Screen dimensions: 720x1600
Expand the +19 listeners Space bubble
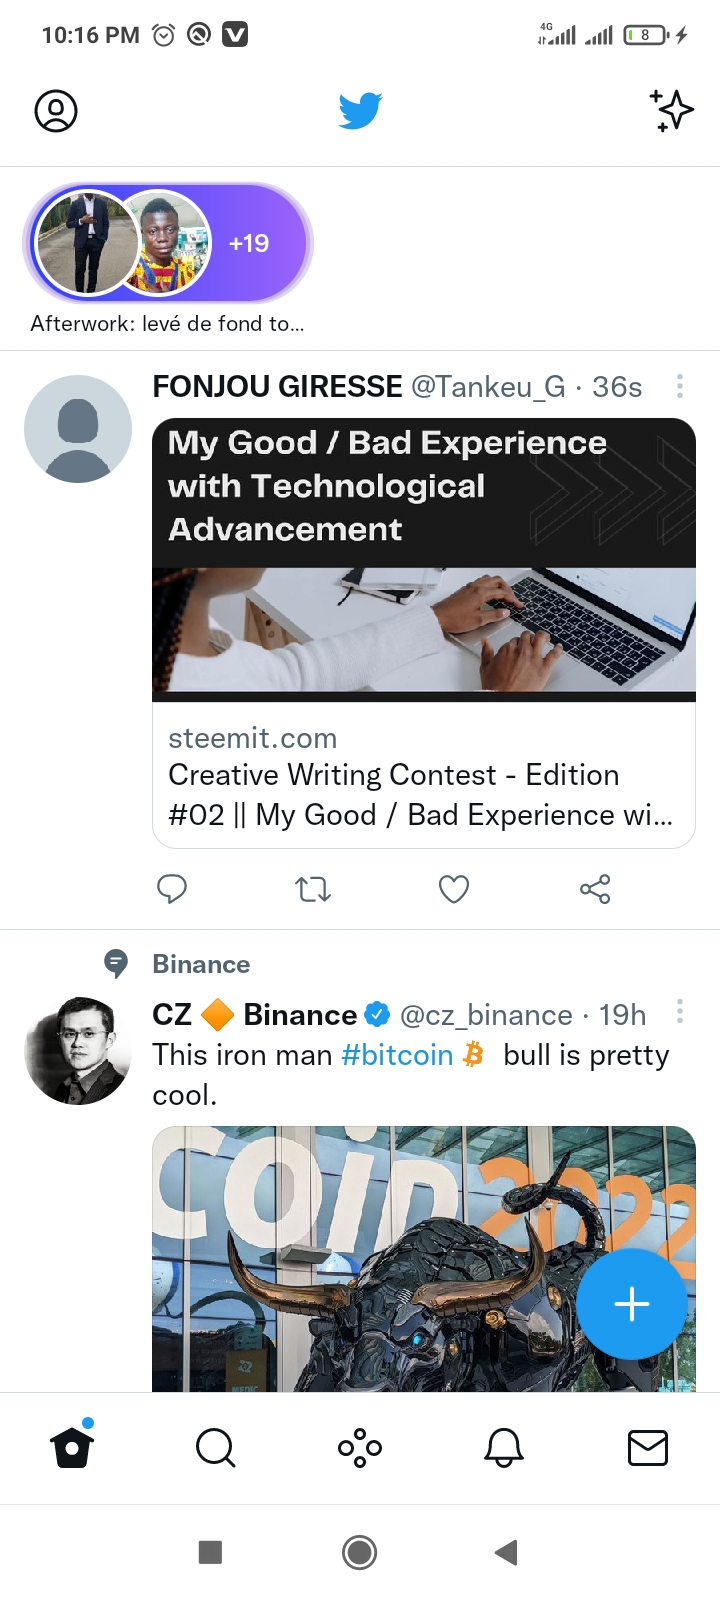[168, 243]
